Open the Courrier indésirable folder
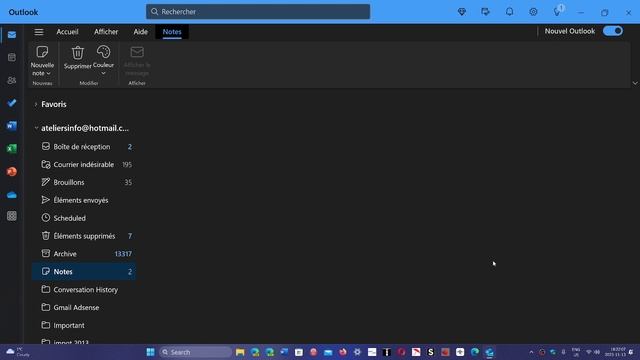Viewport: 640px width, 360px height. click(x=84, y=164)
